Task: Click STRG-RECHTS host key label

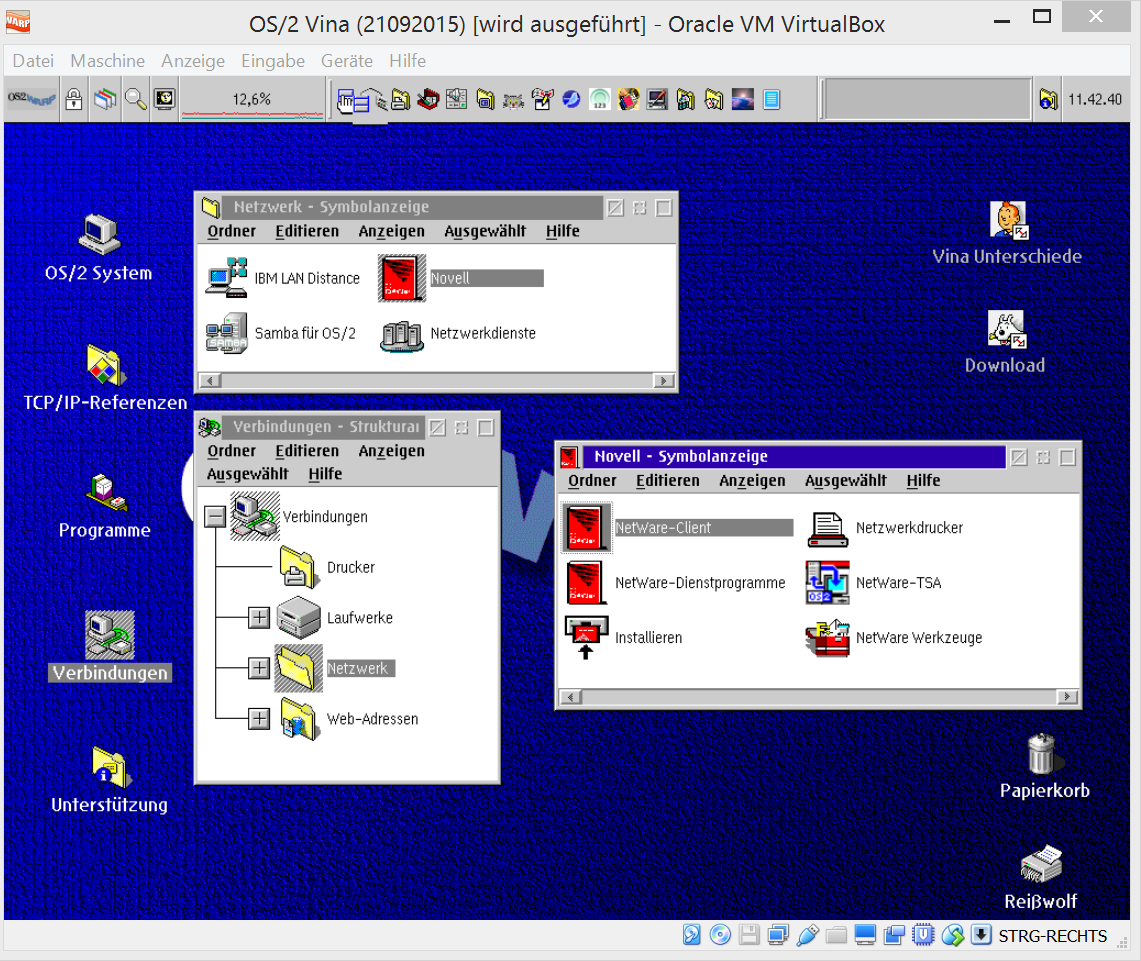Action: click(x=1052, y=936)
